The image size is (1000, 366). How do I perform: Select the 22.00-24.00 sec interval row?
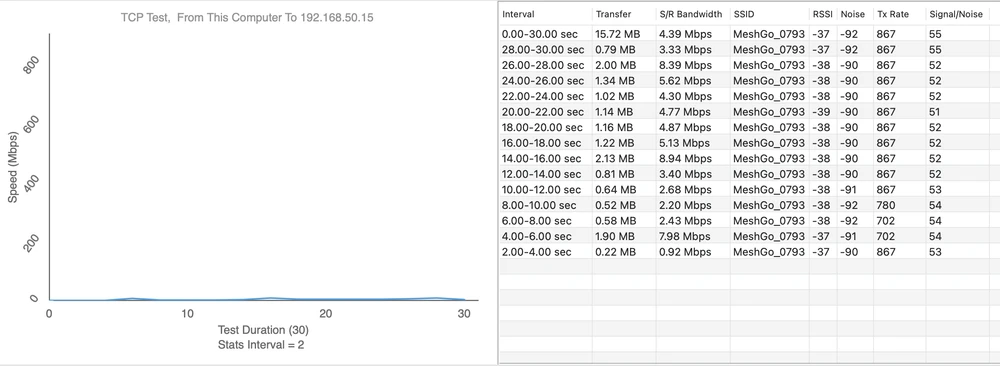(x=749, y=96)
